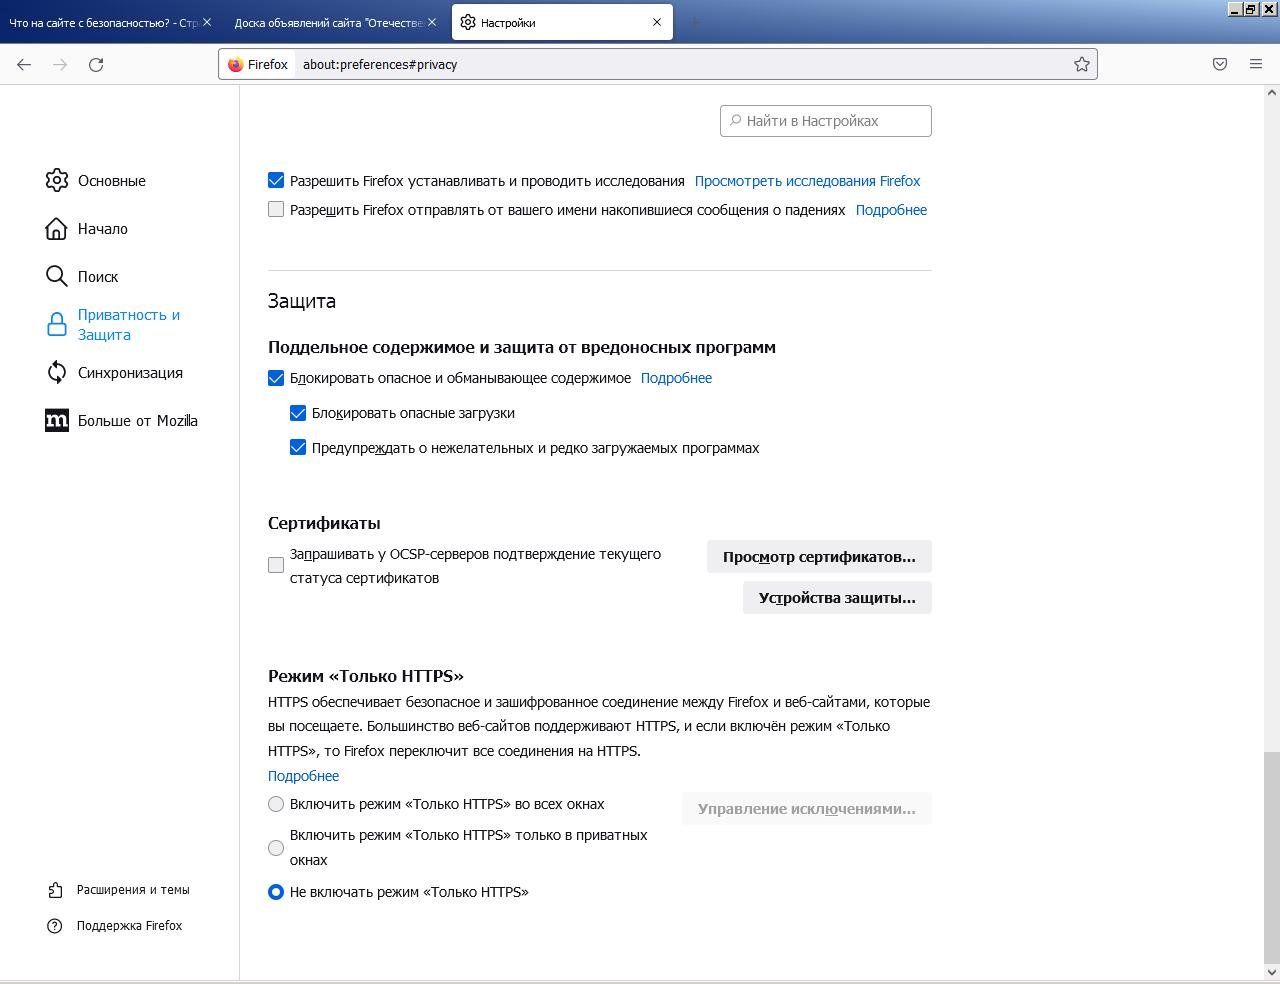The width and height of the screenshot is (1280, 984).
Task: Toggle warning about unwanted programs checkbox
Action: coord(298,448)
